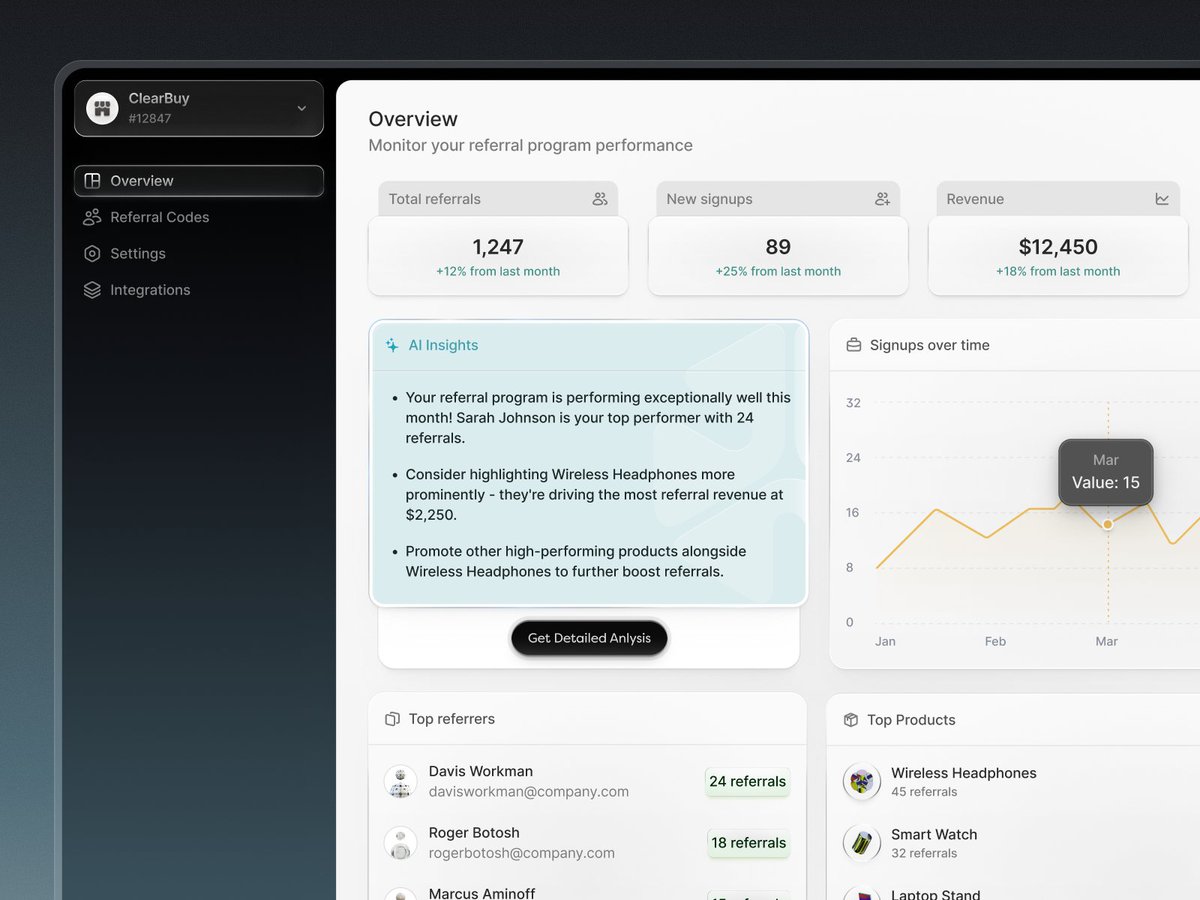Click the $12,450 revenue value
Screen dimensions: 1200x900
(1058, 247)
